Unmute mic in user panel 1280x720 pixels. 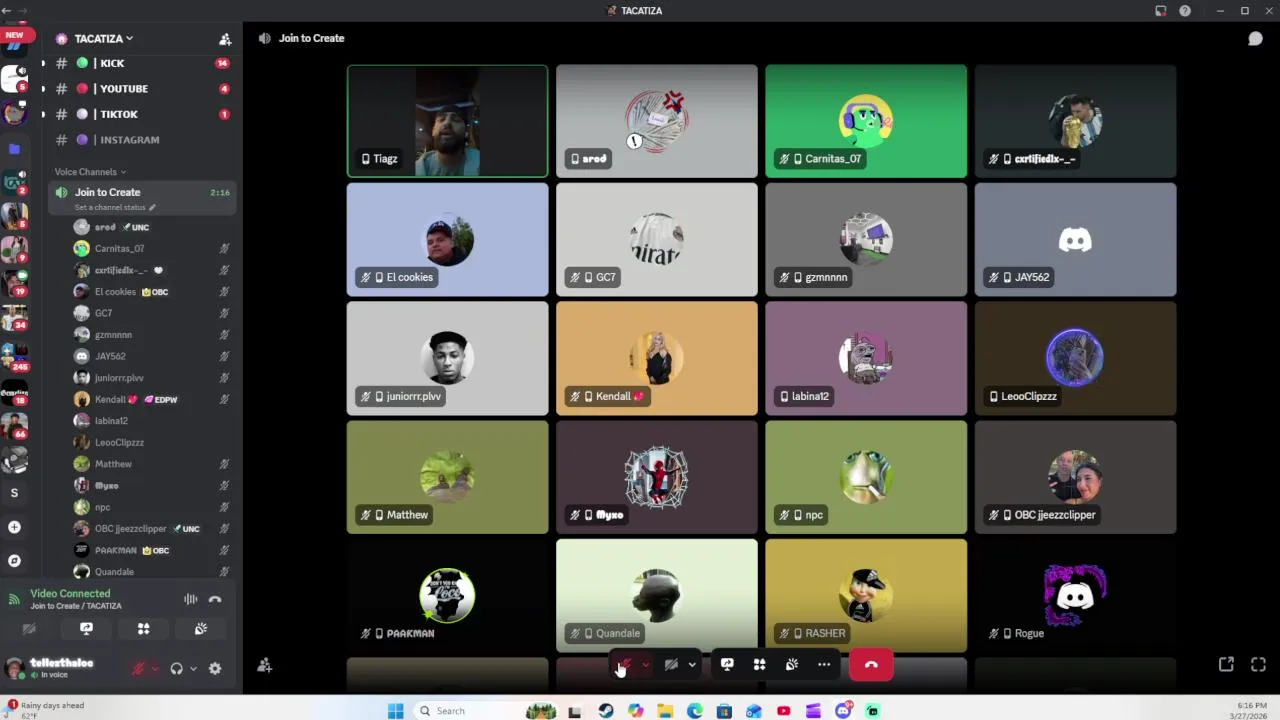point(138,669)
